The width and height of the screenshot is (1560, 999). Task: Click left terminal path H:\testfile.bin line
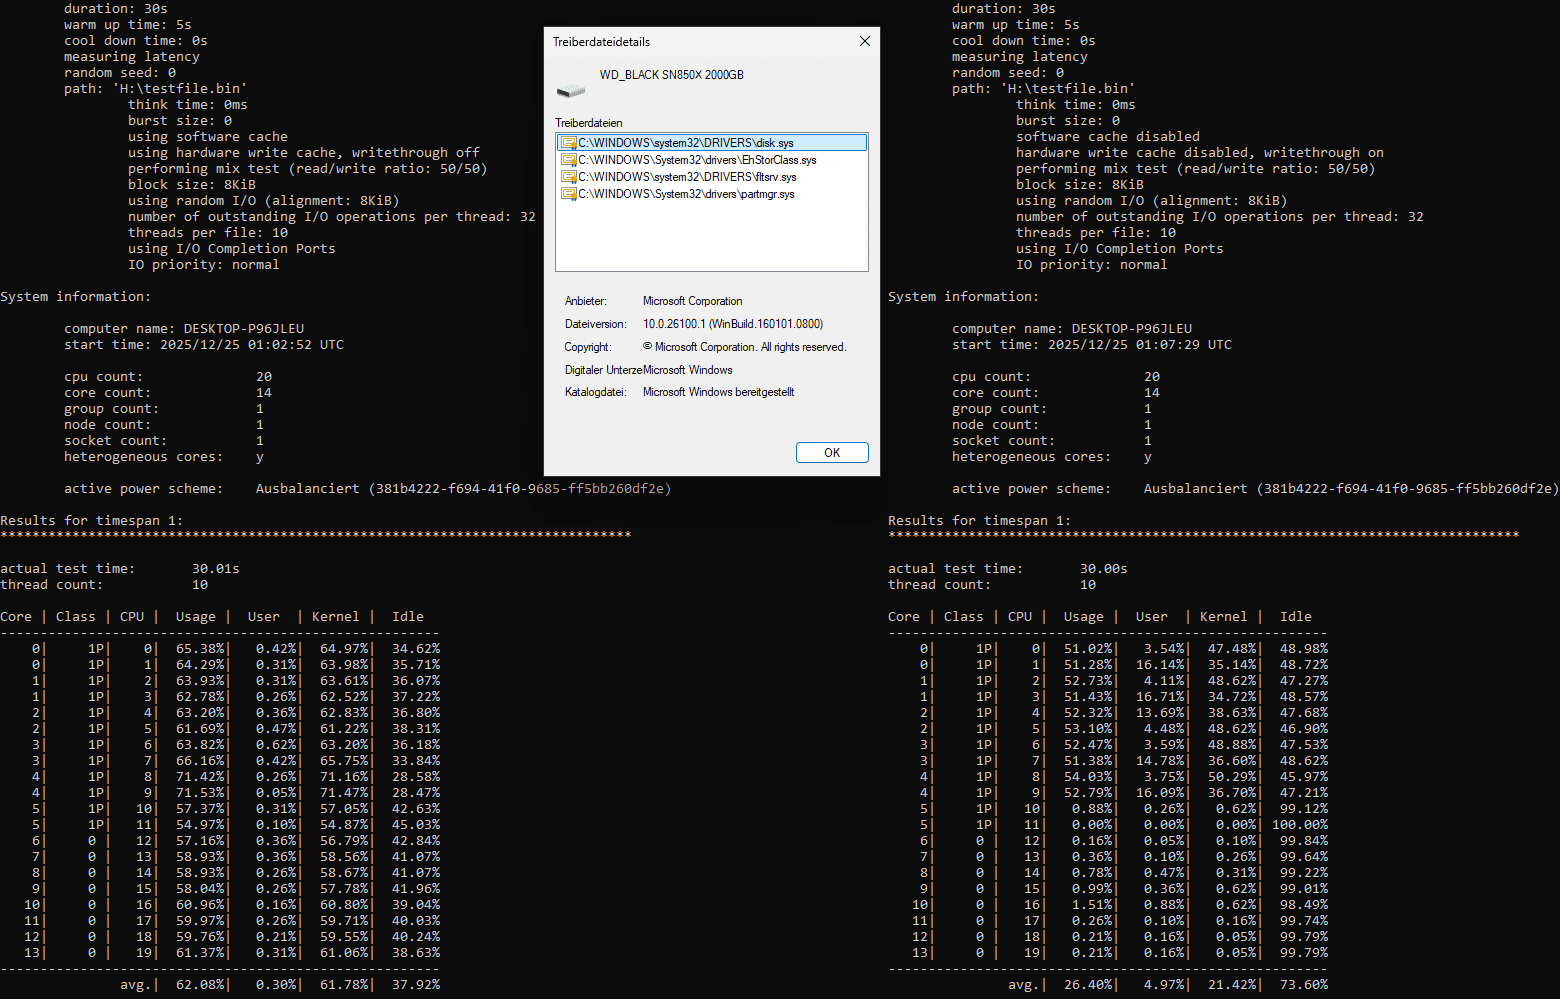click(x=155, y=89)
